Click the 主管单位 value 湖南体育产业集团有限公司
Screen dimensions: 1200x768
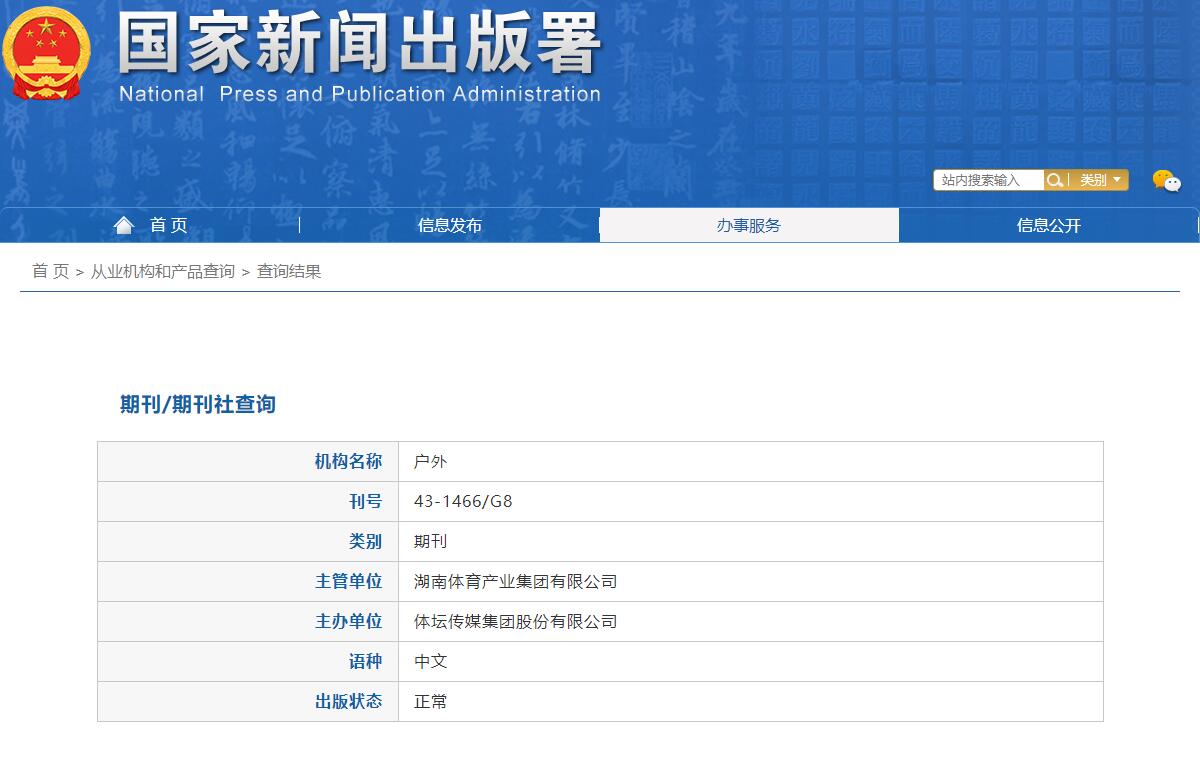[515, 581]
